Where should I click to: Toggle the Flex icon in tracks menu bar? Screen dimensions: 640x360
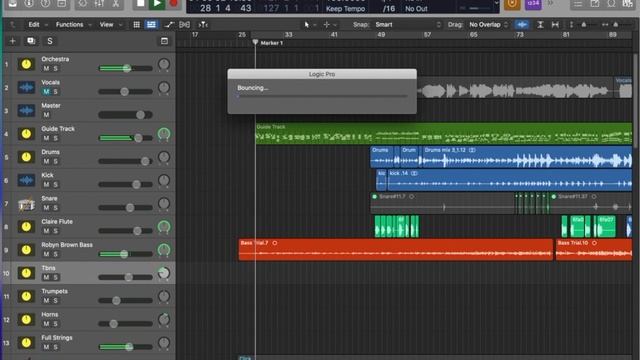(184, 24)
